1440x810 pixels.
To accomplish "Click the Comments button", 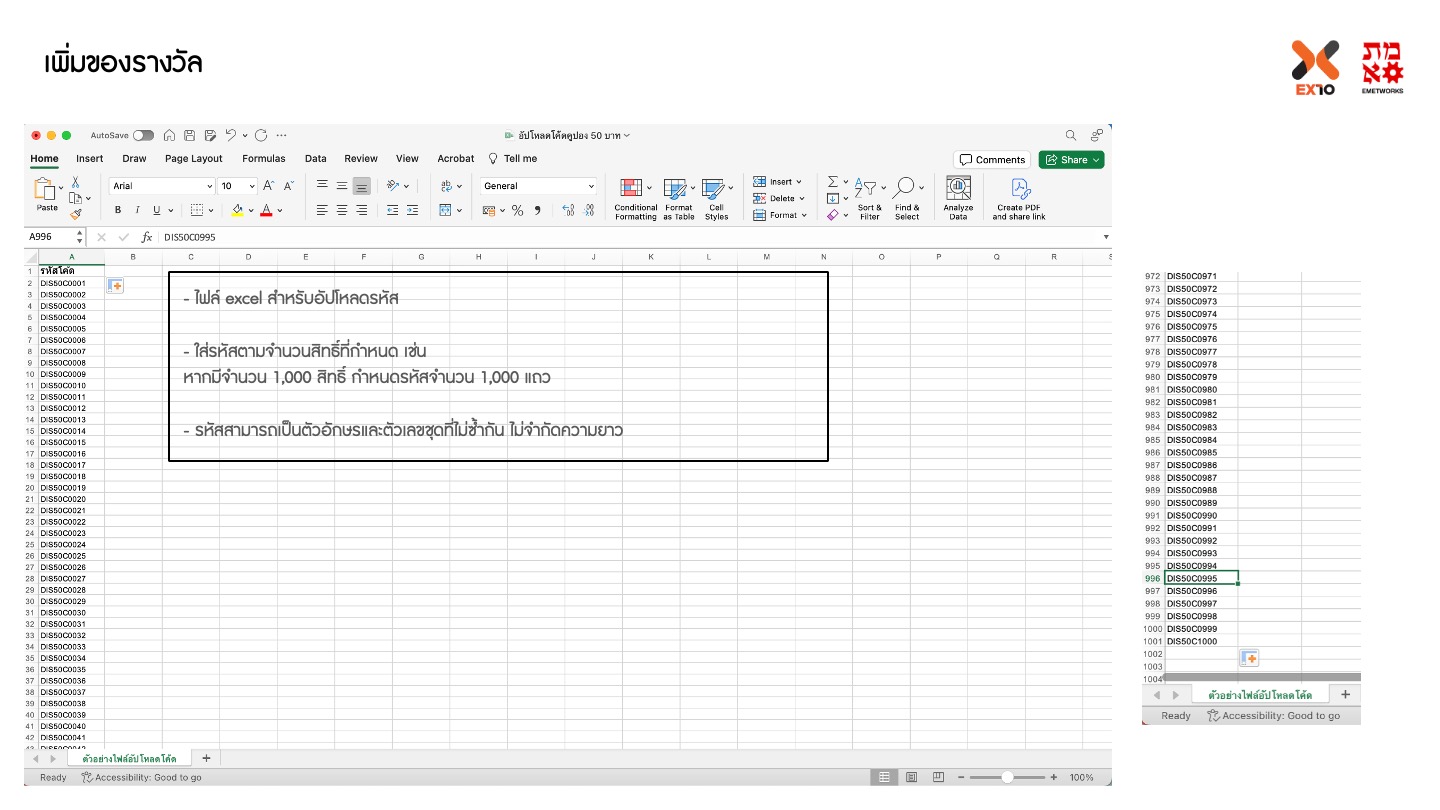I will coord(992,160).
